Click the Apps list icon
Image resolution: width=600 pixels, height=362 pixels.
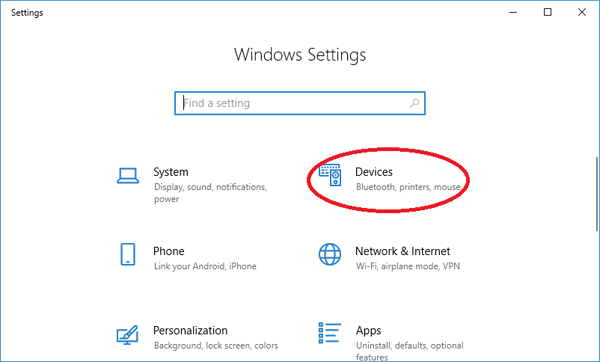329,333
